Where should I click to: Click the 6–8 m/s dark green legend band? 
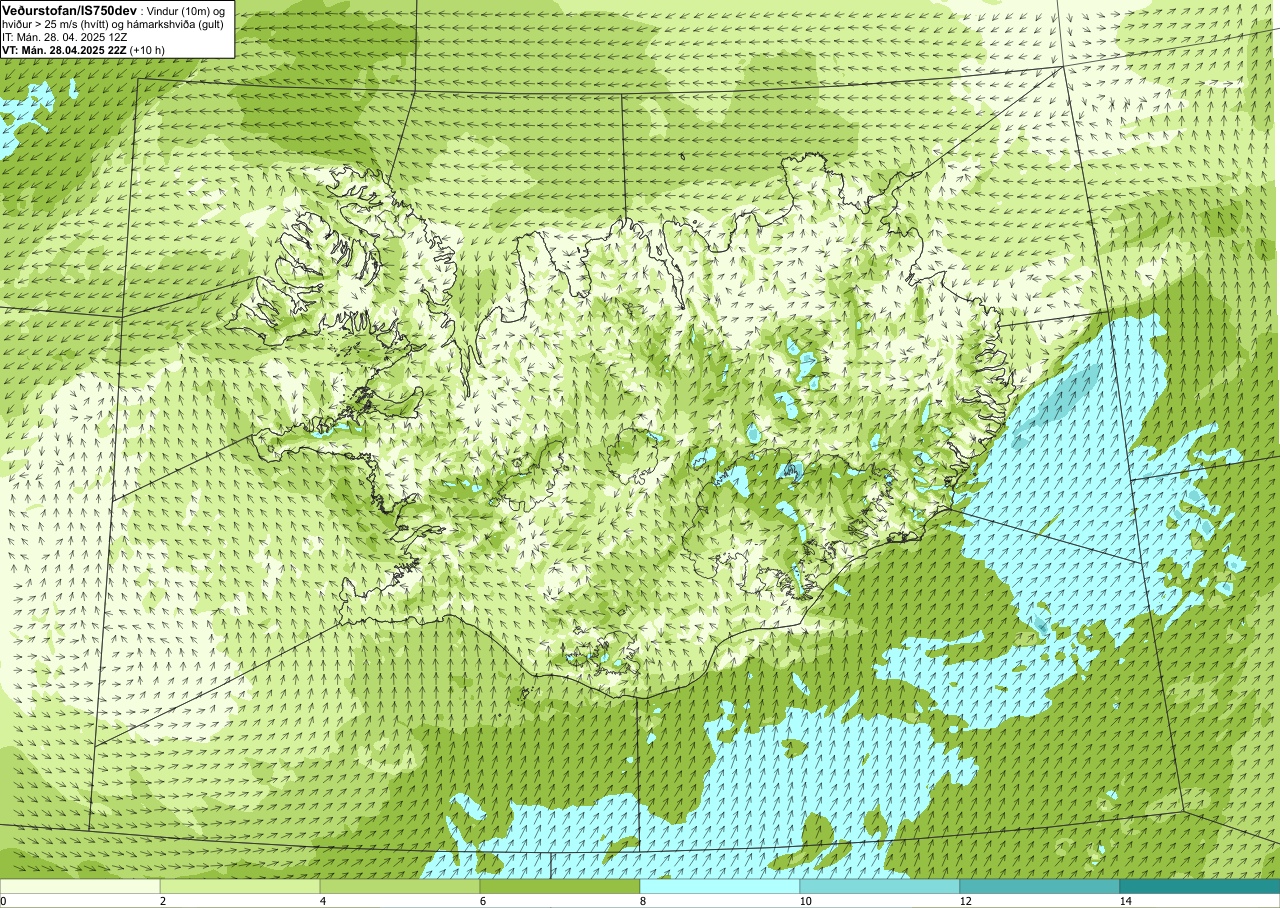pos(560,886)
